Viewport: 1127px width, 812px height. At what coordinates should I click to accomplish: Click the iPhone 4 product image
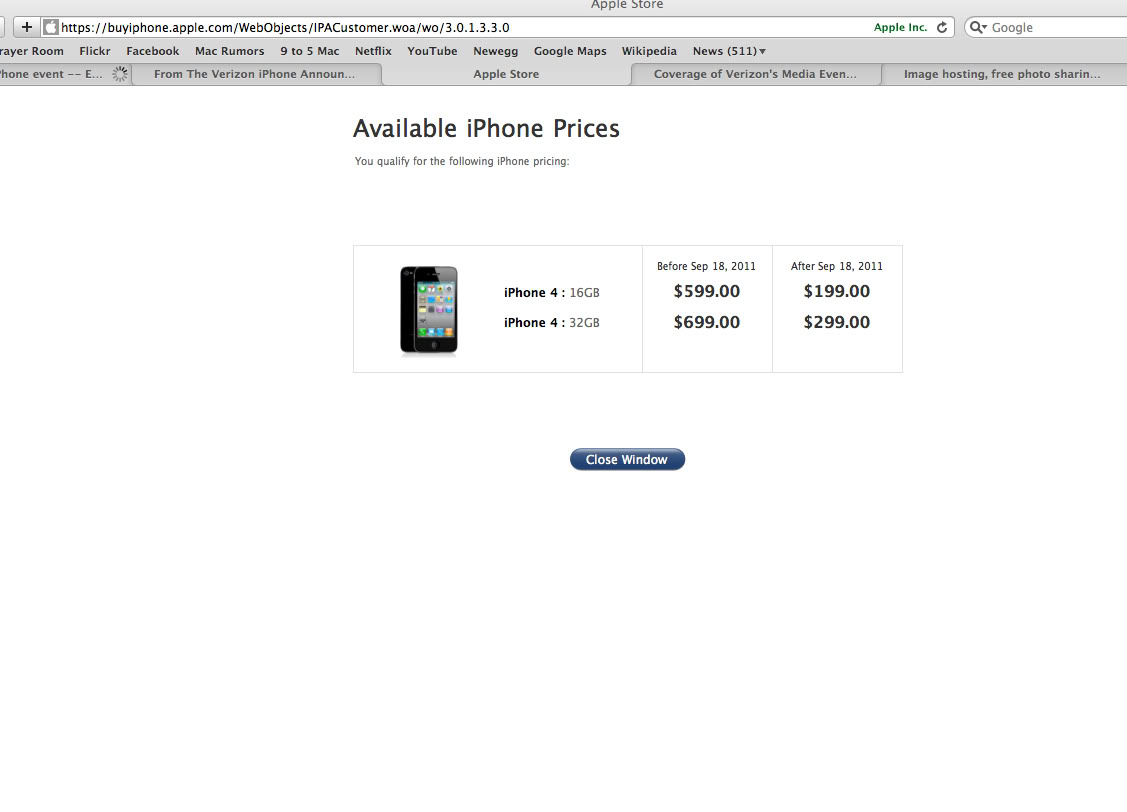click(x=428, y=310)
